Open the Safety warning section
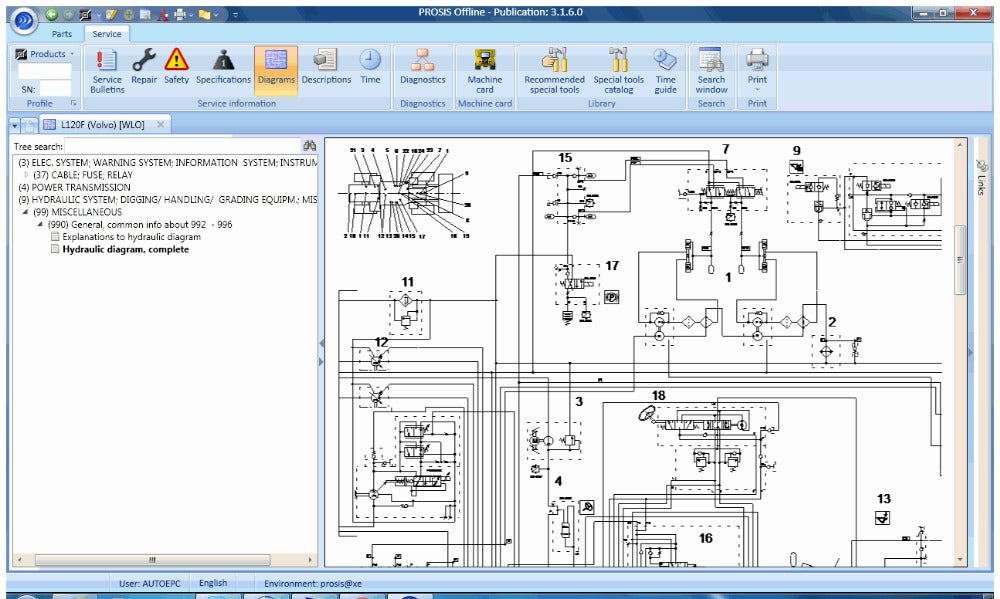 (x=176, y=66)
